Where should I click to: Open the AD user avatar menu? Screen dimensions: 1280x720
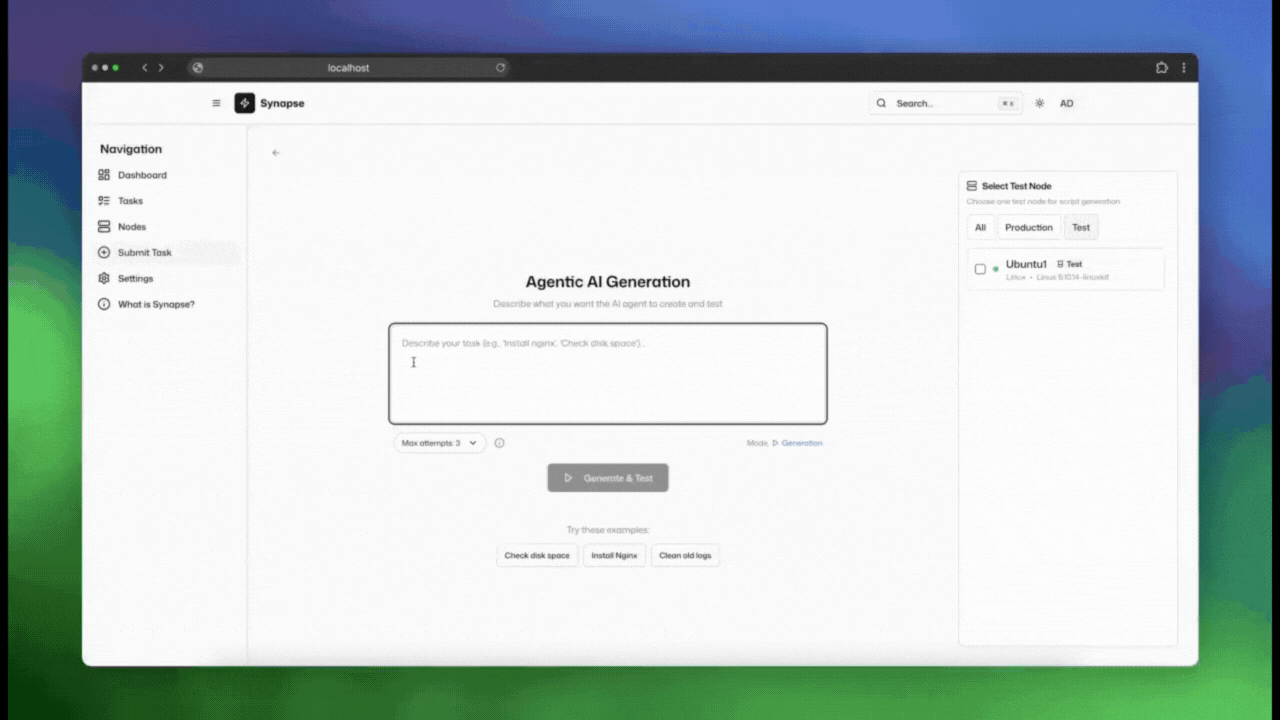click(1066, 103)
